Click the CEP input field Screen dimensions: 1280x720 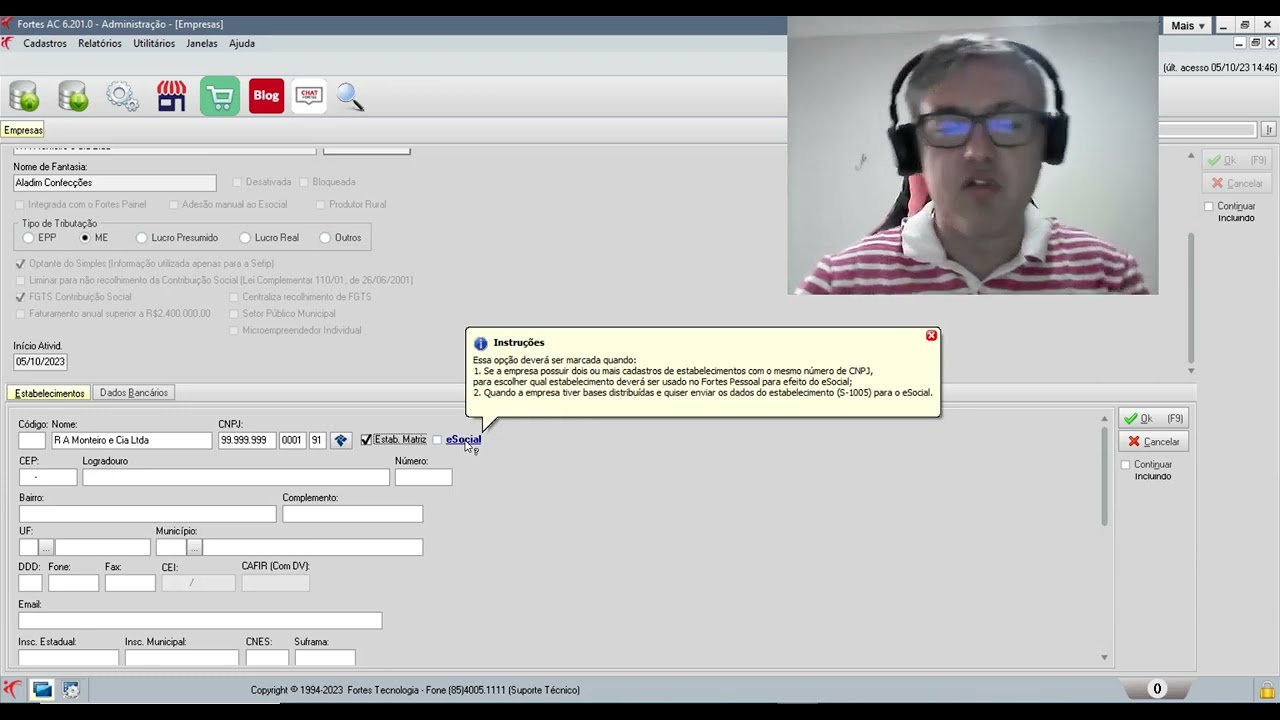[x=48, y=478]
